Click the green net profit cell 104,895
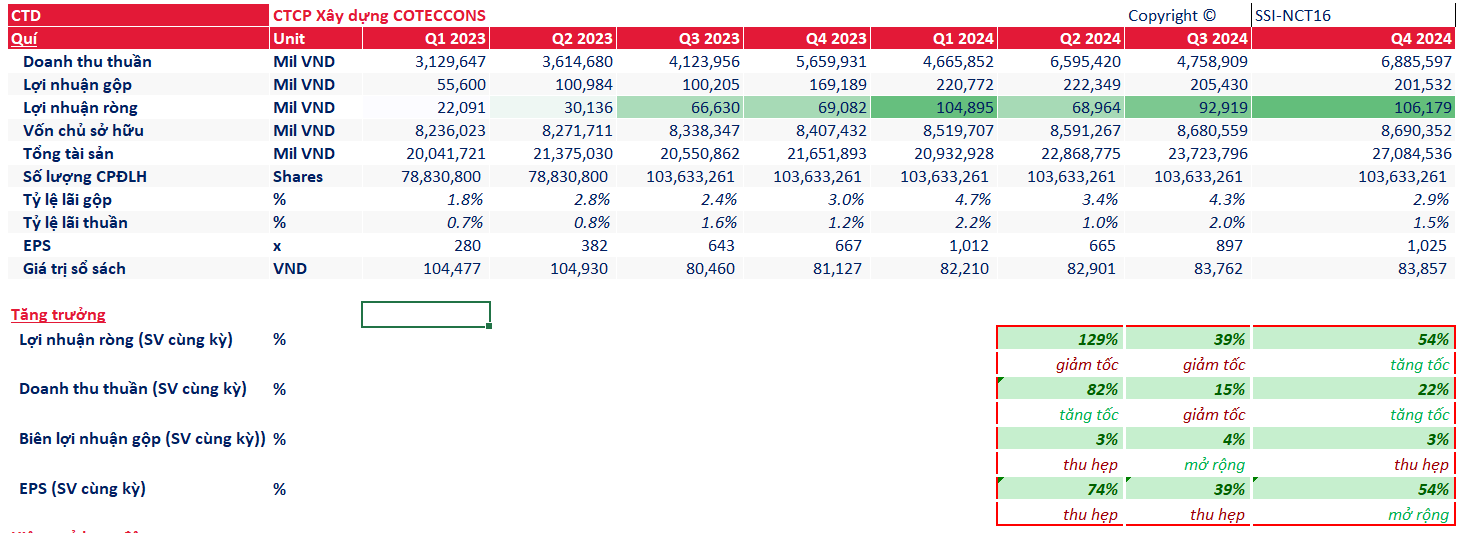The width and height of the screenshot is (1474, 533). click(934, 108)
